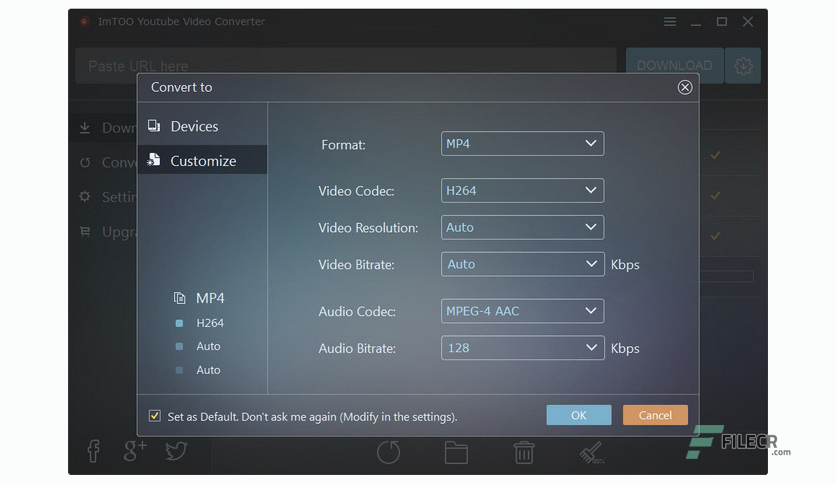Screen dimensions: 836x484
Task: Open the Google Plus share icon
Action: [135, 450]
